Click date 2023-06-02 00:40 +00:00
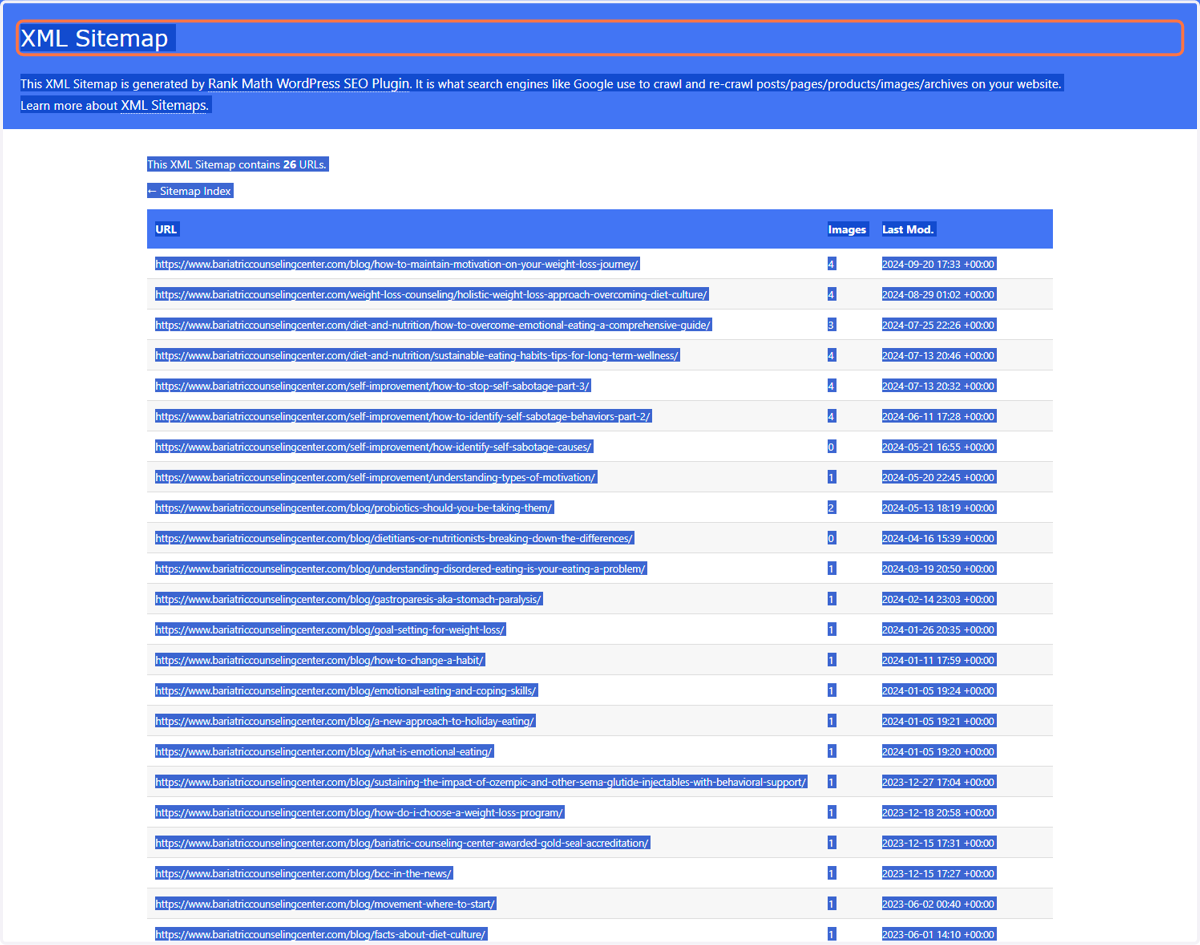This screenshot has height=945, width=1200. tap(938, 904)
